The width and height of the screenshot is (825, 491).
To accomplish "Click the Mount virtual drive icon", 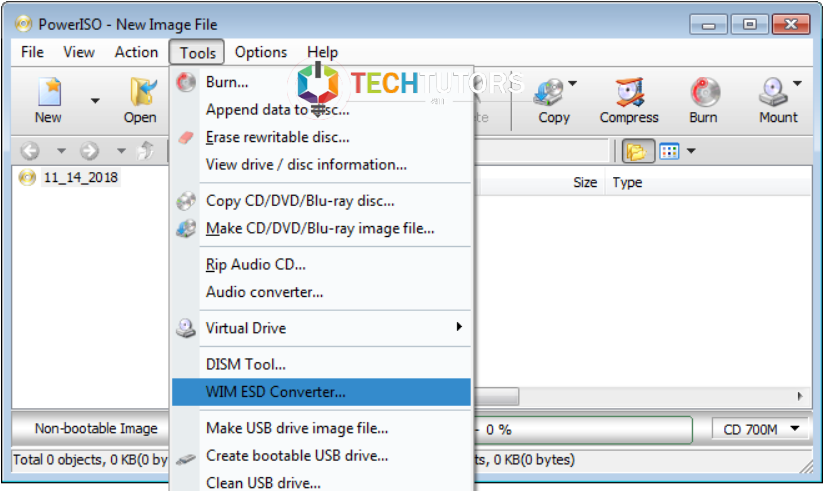I will [773, 93].
